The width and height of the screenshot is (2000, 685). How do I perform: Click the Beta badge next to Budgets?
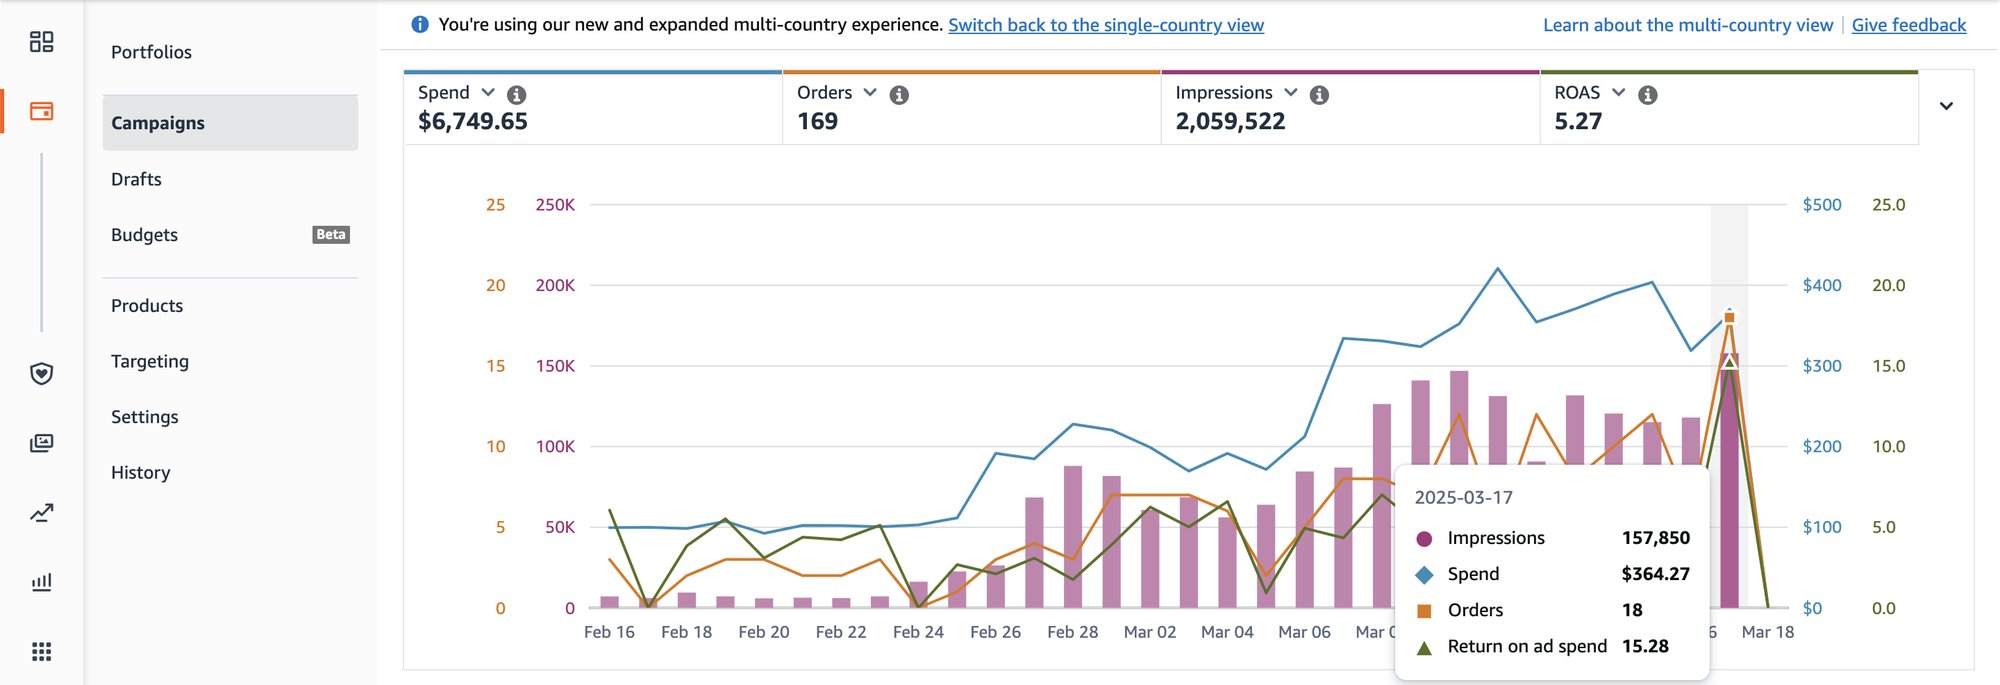tap(331, 235)
